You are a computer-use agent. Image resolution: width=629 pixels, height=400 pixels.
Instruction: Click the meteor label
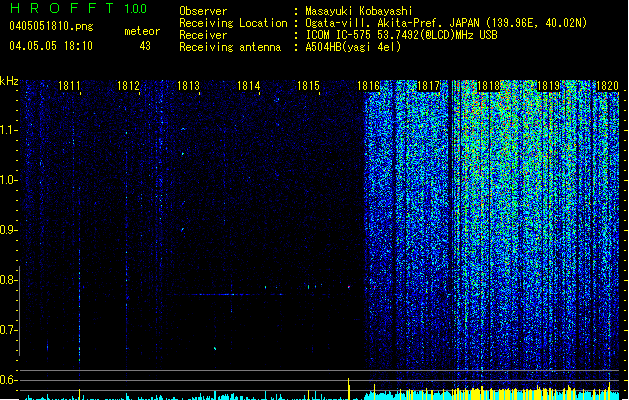[142, 31]
